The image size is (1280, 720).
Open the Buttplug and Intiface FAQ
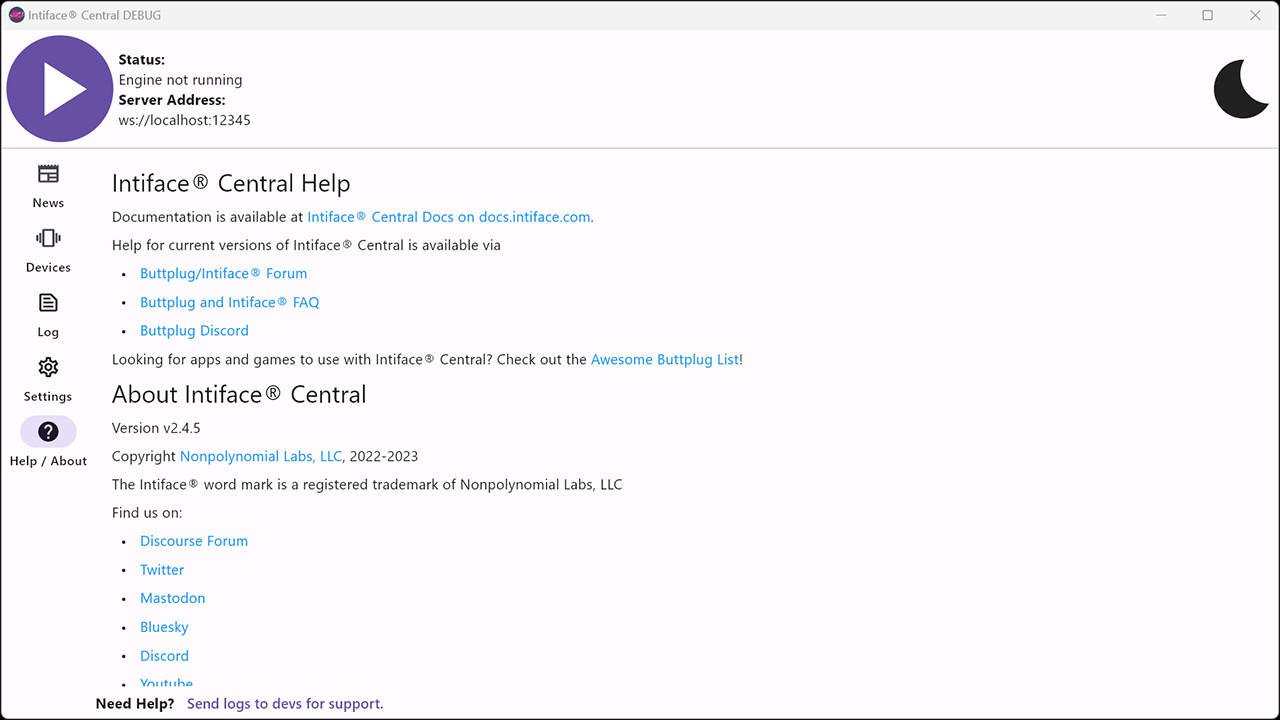point(229,302)
